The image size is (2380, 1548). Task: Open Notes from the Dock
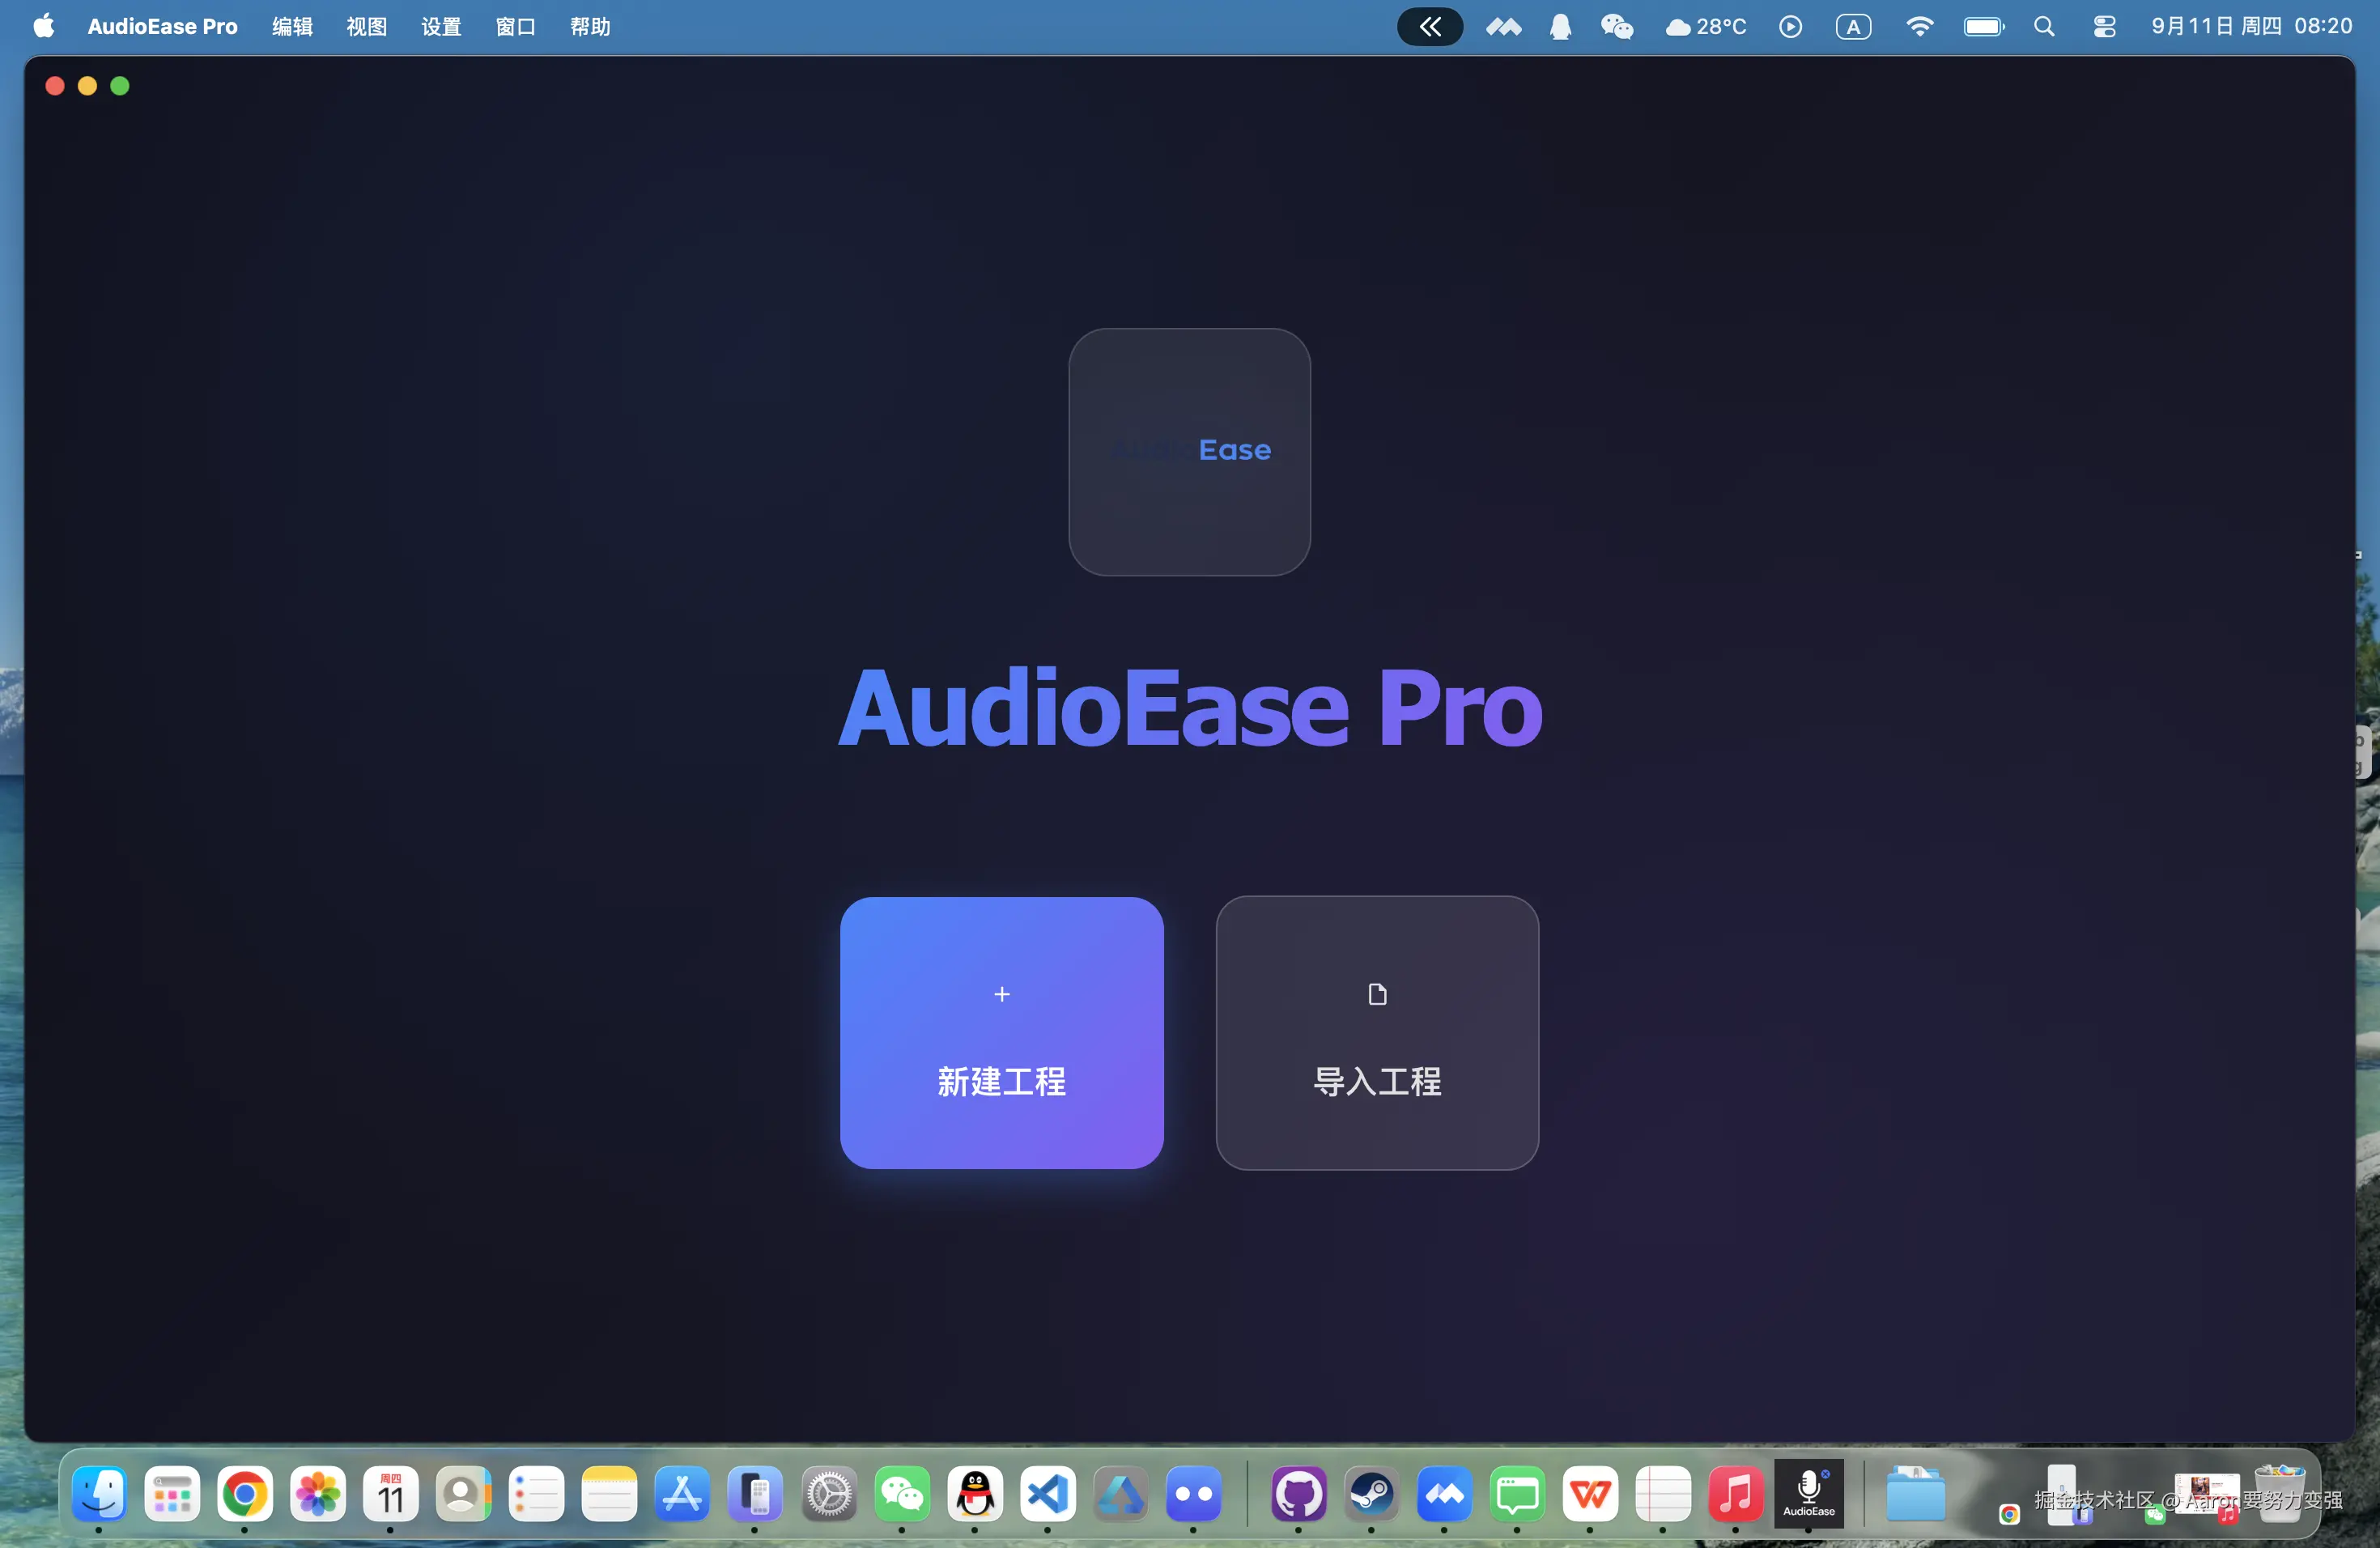(609, 1494)
